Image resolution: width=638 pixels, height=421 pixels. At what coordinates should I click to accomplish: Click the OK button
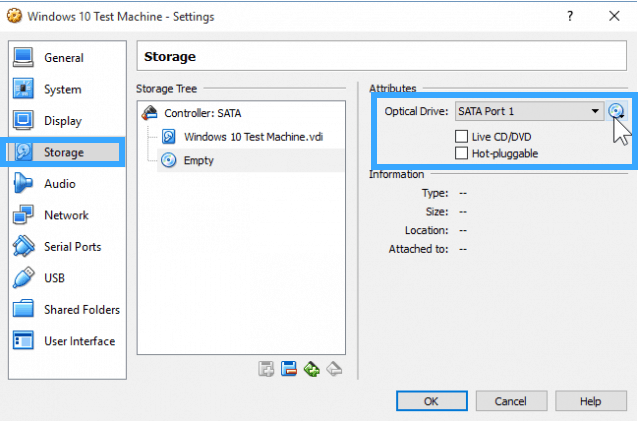click(x=431, y=401)
